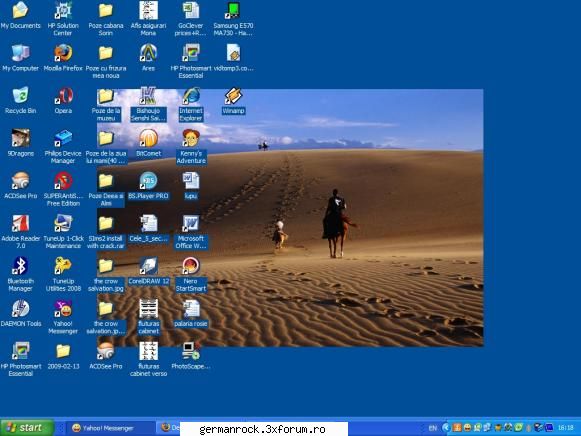Launch TuneUp 1-Click Maintenance shortcut
Screen dimensions: 581x436
[x=63, y=223]
